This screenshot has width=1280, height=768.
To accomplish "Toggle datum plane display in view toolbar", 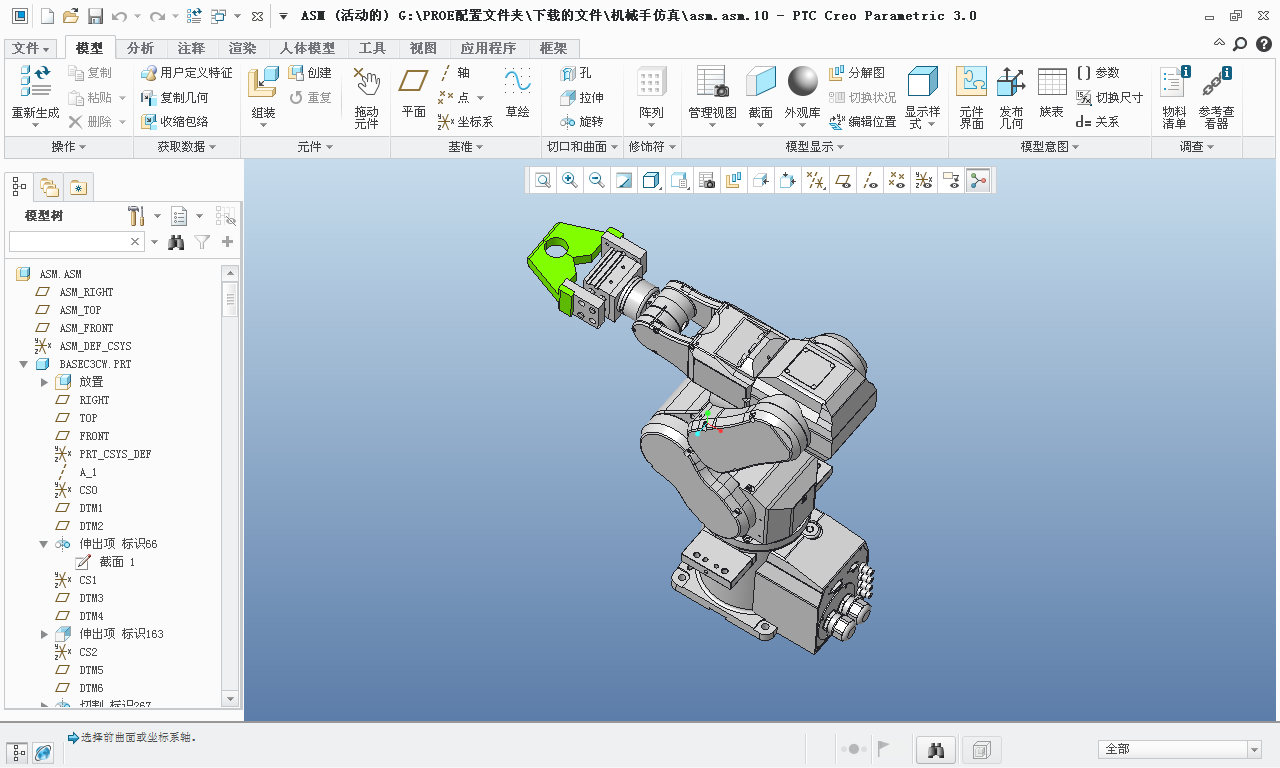I will [x=843, y=180].
